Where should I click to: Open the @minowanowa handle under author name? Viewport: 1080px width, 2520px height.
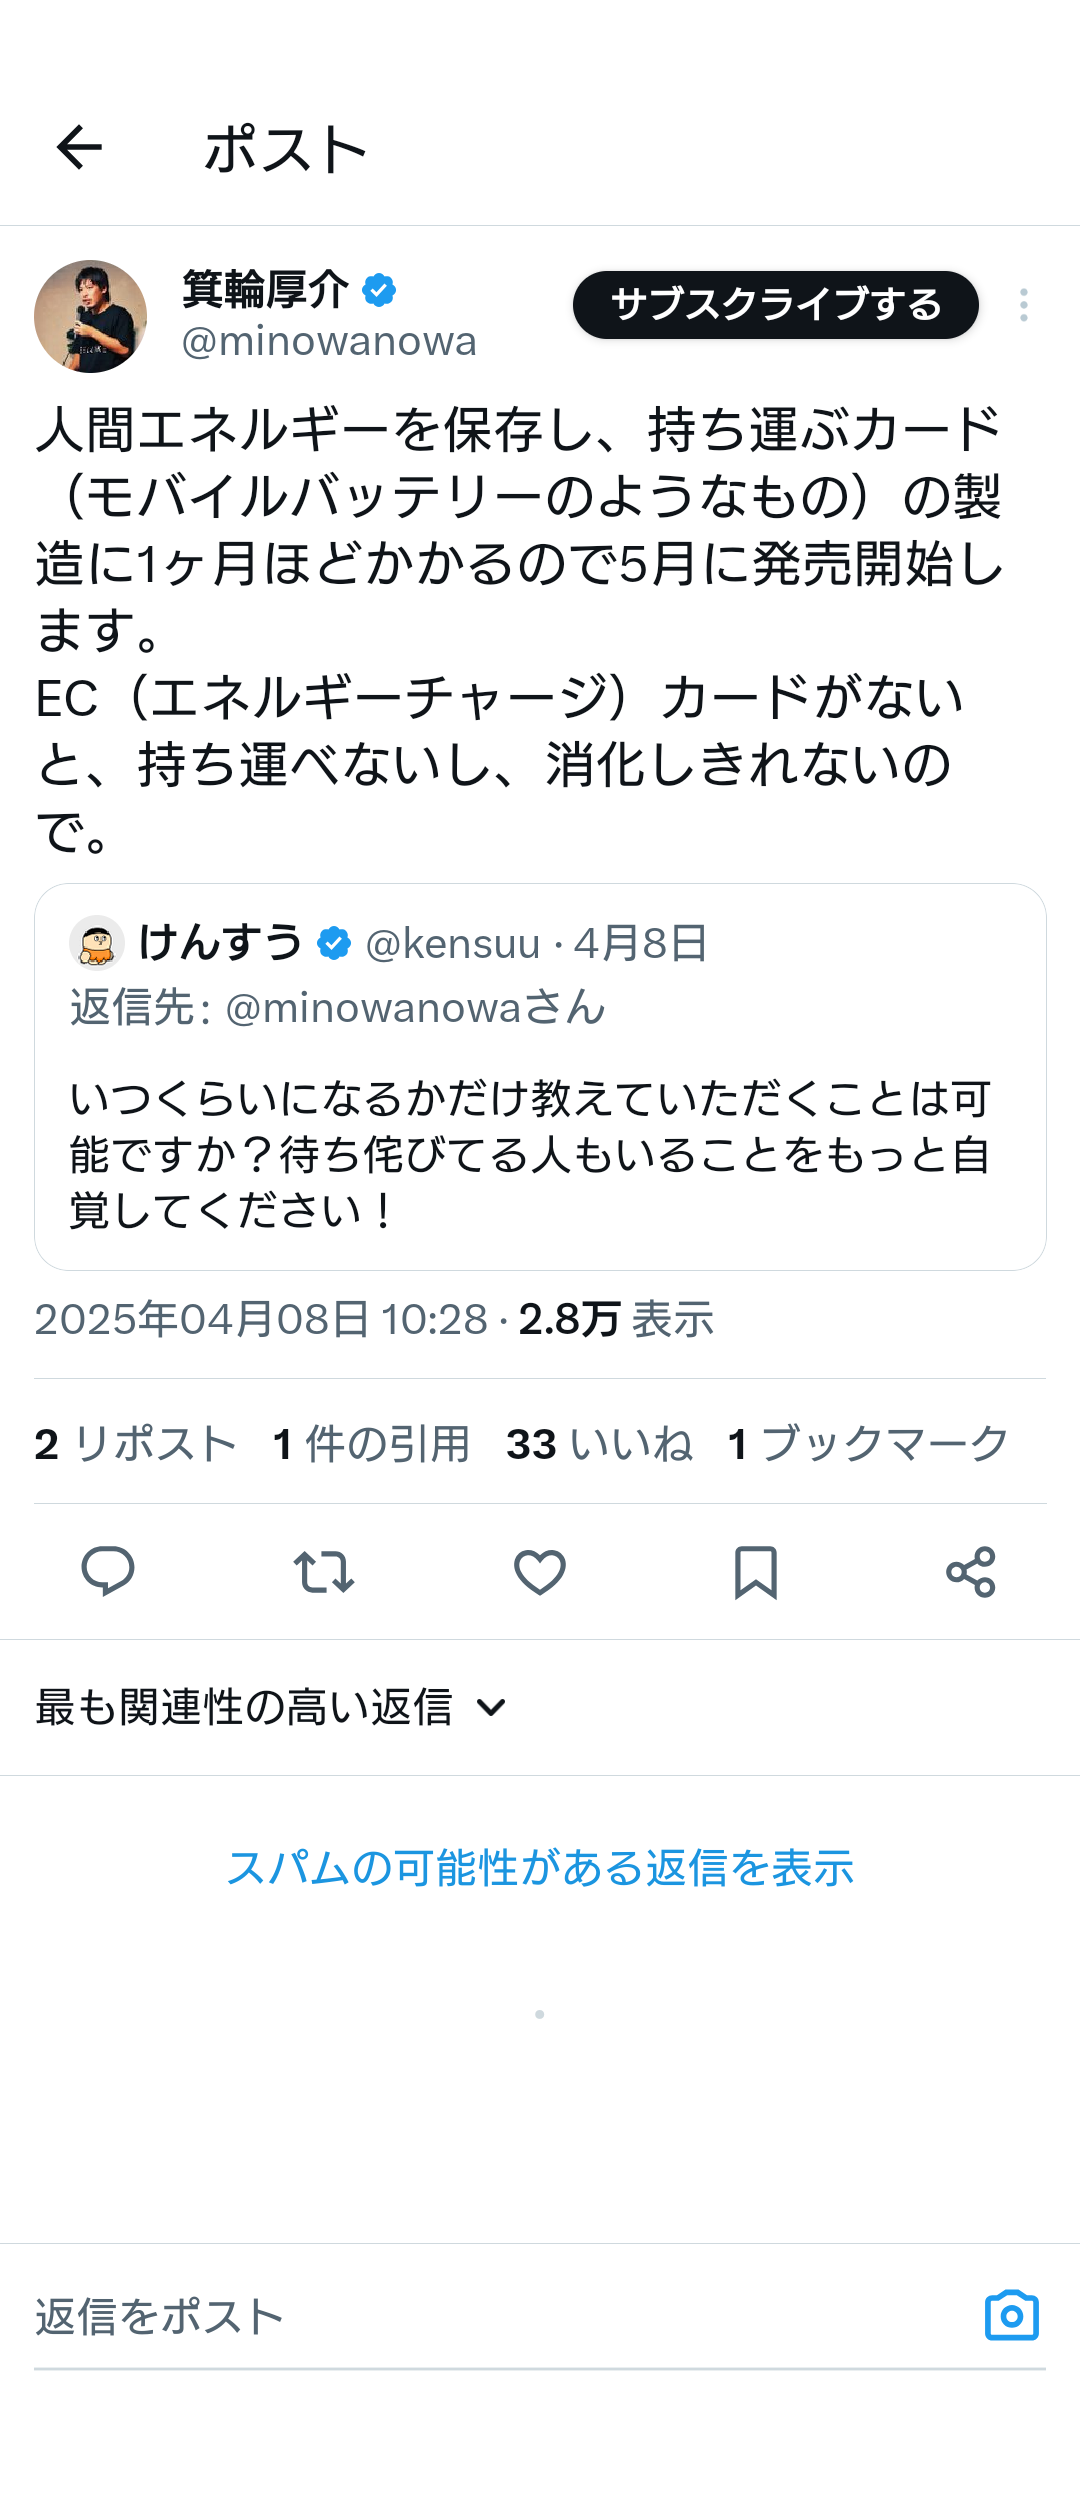[x=329, y=342]
